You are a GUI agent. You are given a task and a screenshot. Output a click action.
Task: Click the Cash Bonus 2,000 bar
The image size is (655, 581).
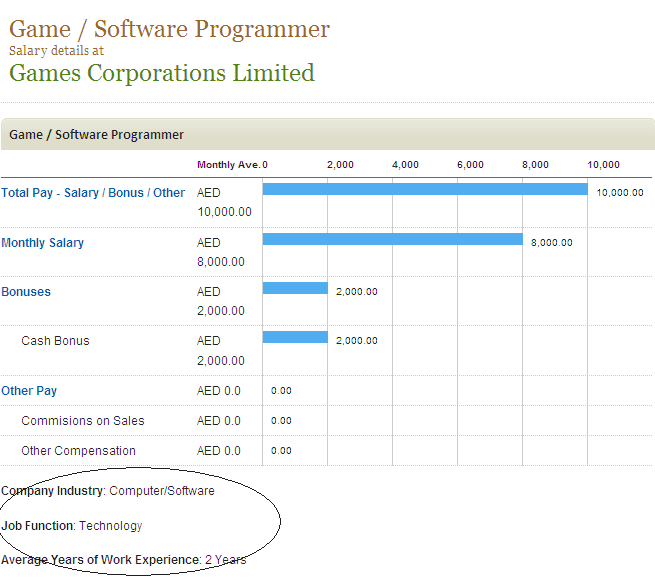coord(295,337)
